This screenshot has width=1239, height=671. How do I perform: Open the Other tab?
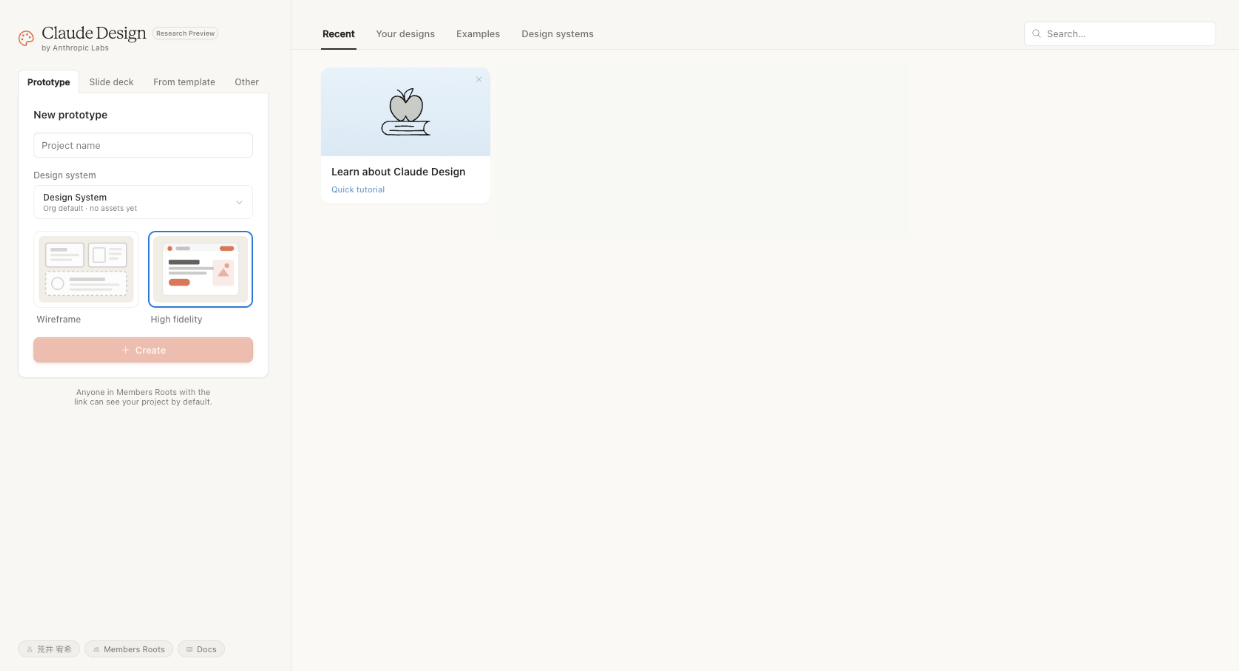(247, 82)
